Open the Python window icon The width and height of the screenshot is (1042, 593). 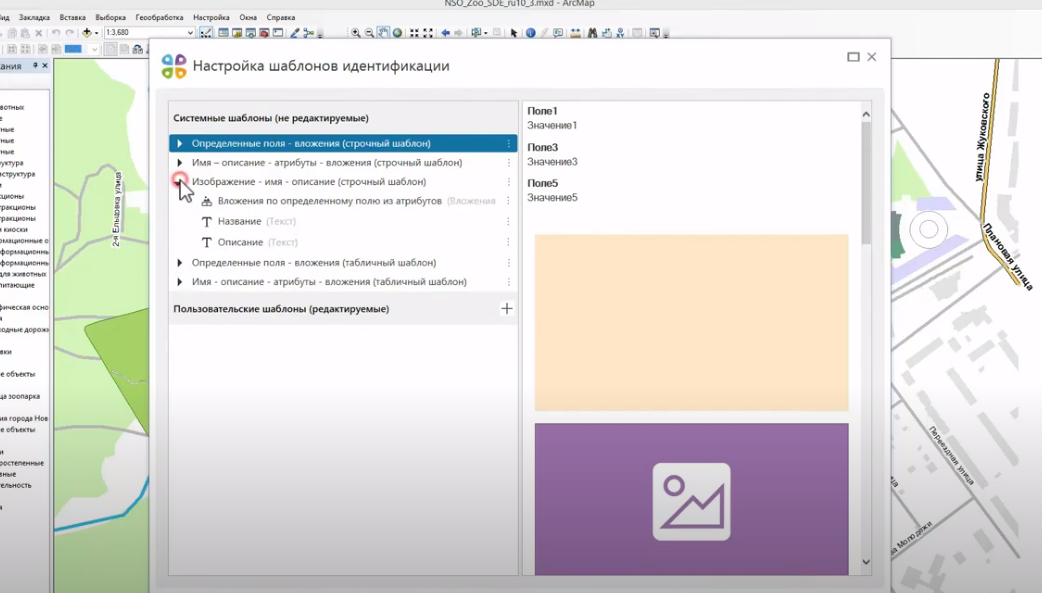click(x=278, y=33)
